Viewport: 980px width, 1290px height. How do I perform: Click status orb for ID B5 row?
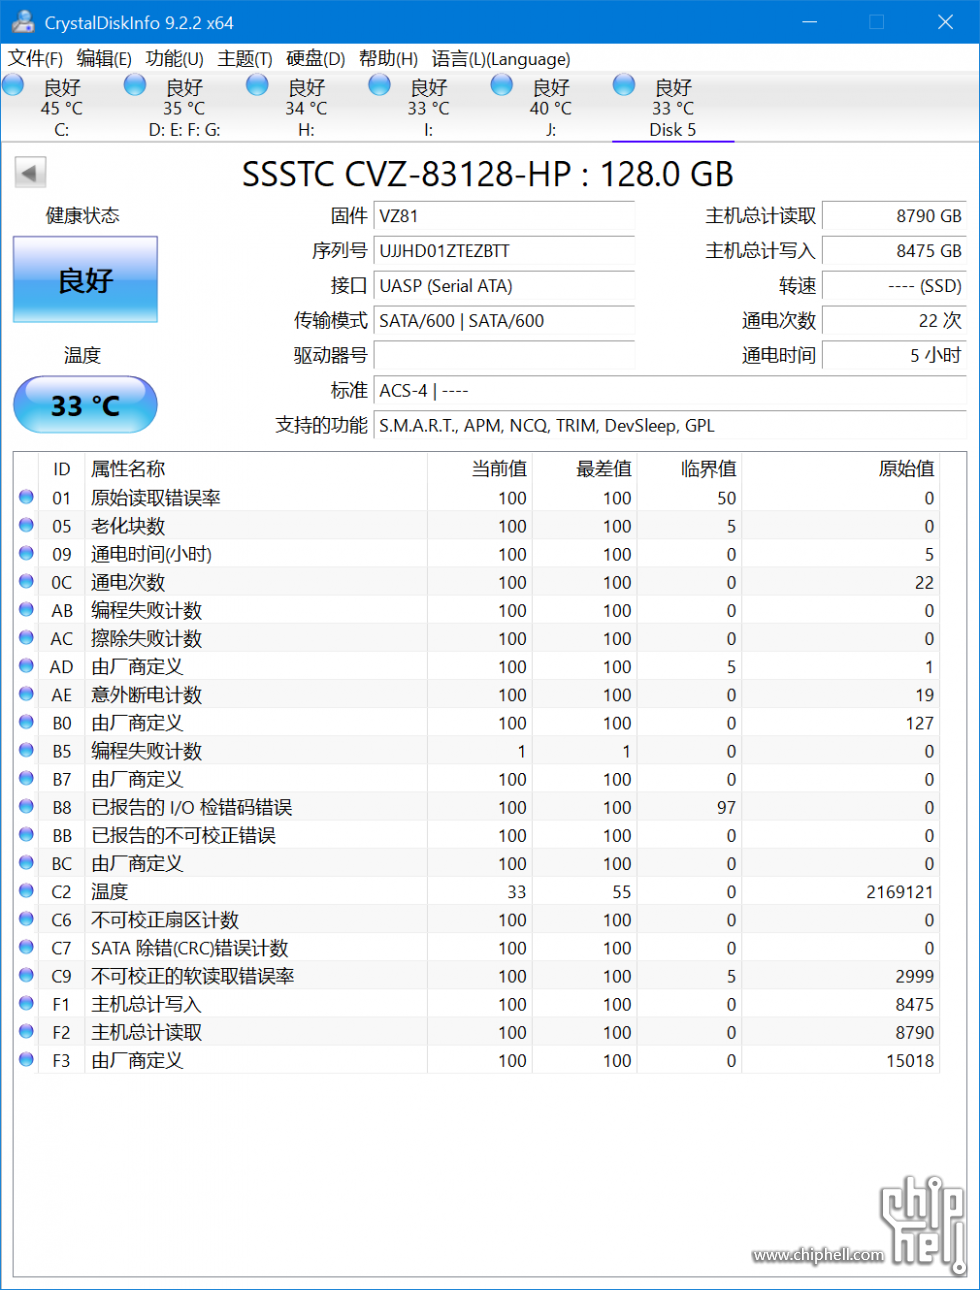pyautogui.click(x=26, y=750)
